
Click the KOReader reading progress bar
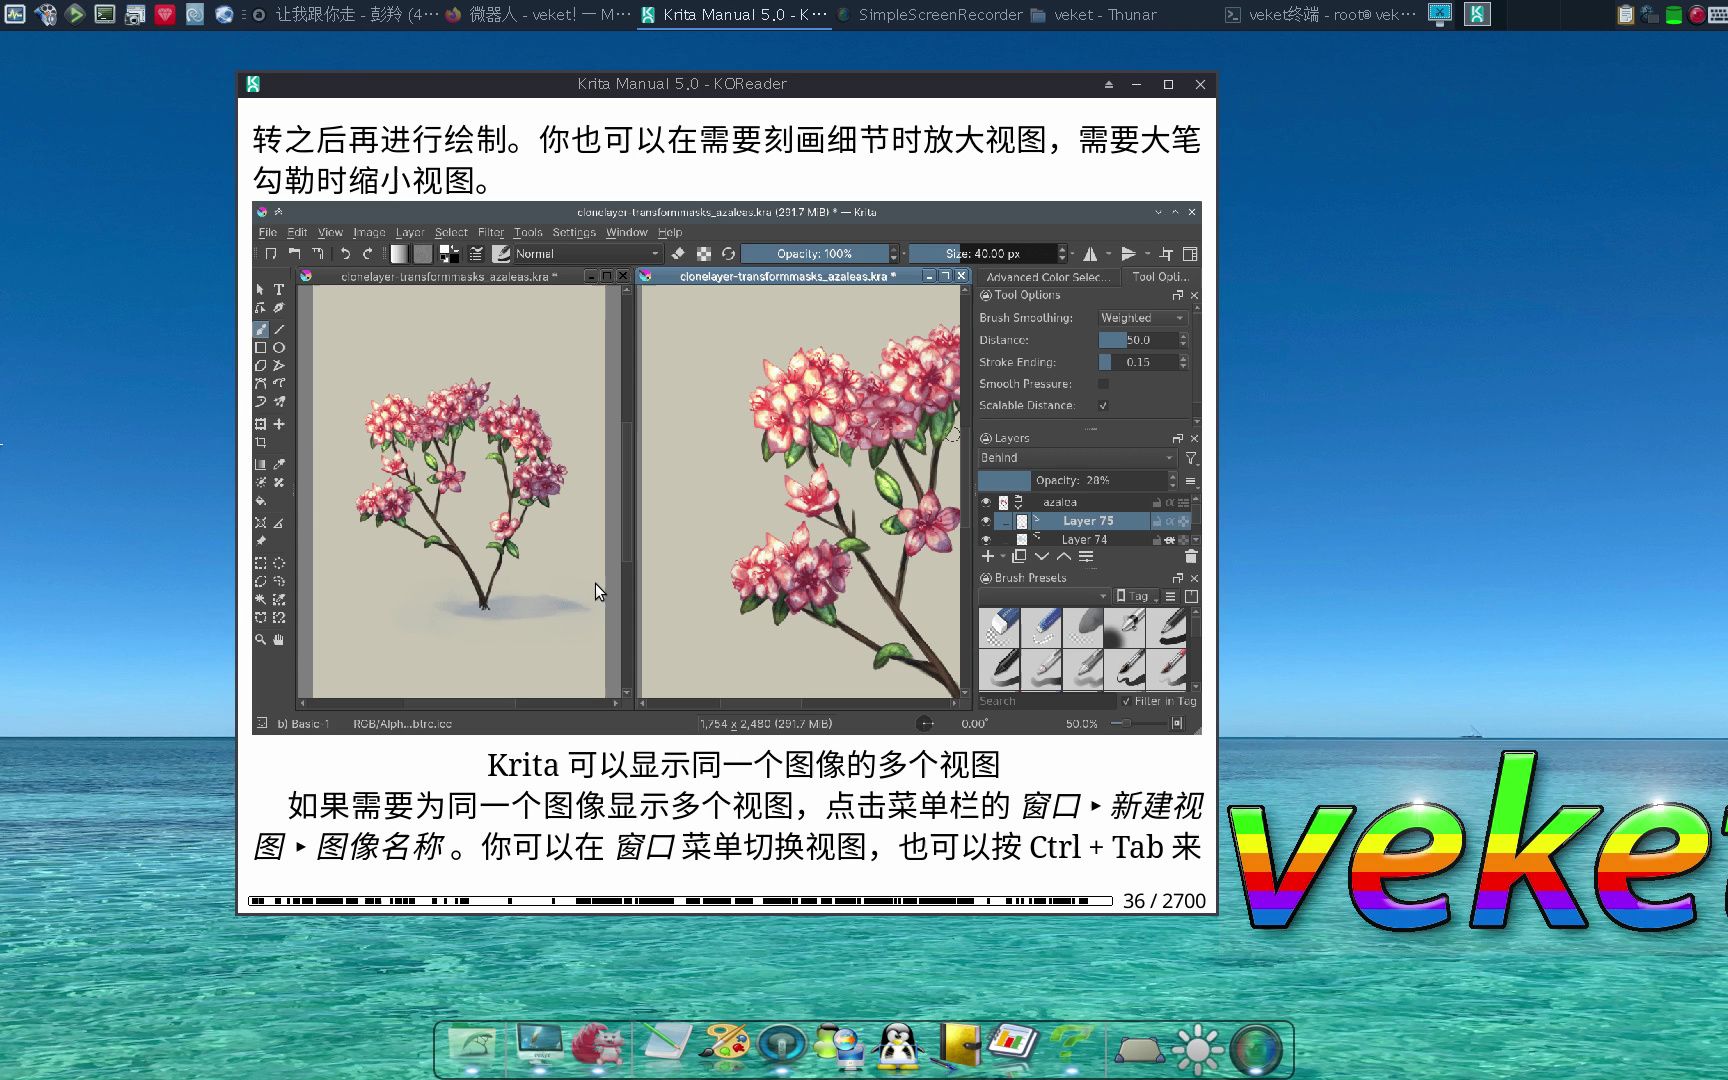pyautogui.click(x=680, y=901)
